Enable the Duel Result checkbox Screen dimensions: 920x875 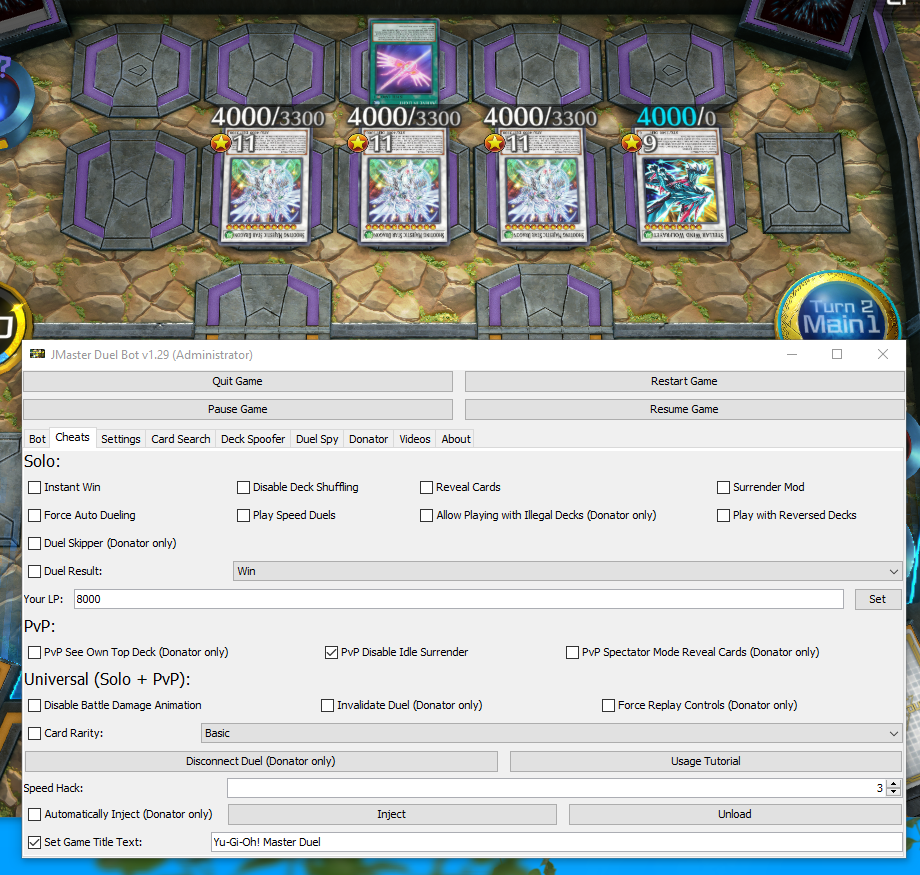(x=35, y=571)
